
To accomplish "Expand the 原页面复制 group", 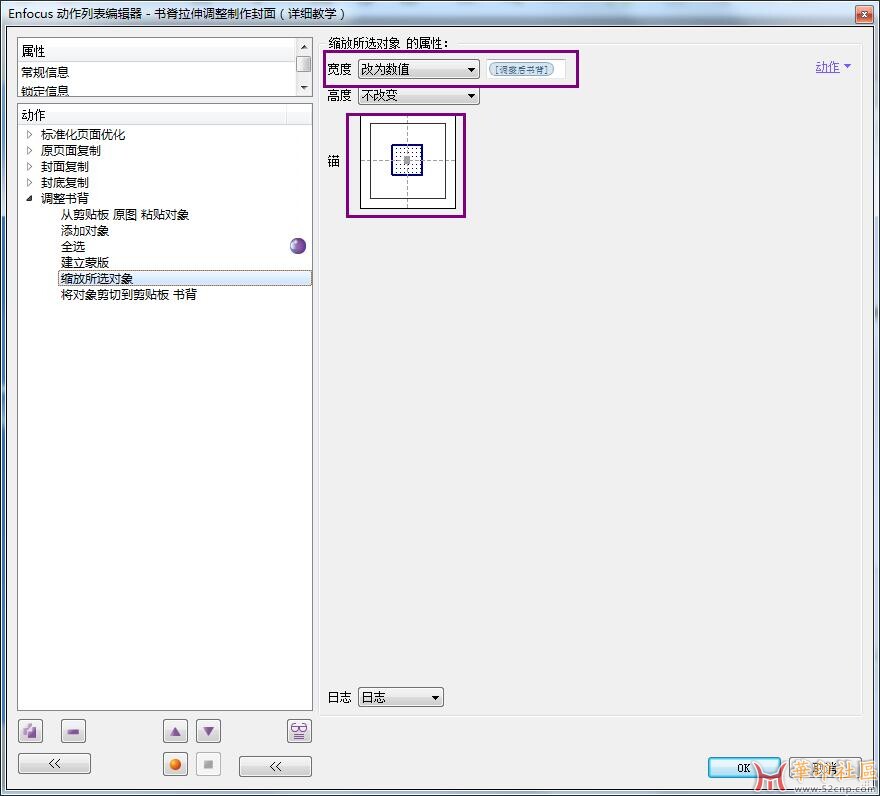I will pos(30,150).
